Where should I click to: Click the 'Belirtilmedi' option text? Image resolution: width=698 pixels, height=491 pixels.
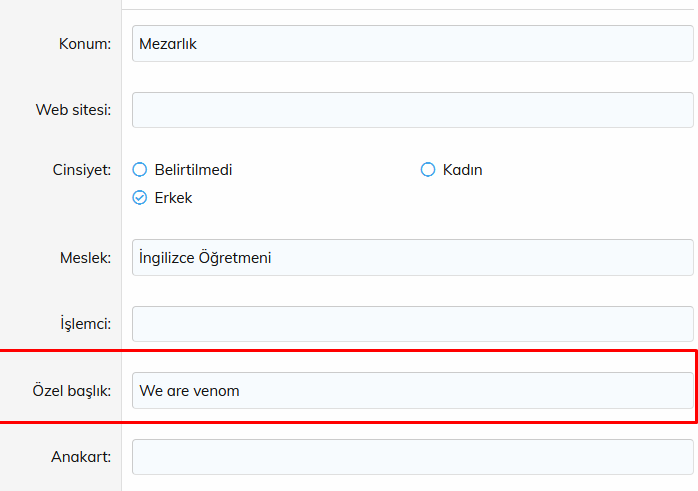(193, 170)
